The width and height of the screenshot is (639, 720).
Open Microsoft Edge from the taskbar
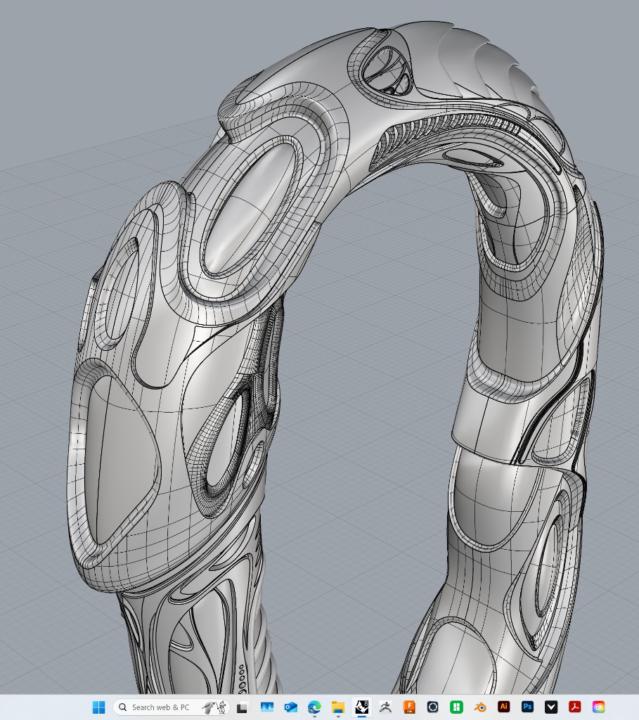coord(314,707)
